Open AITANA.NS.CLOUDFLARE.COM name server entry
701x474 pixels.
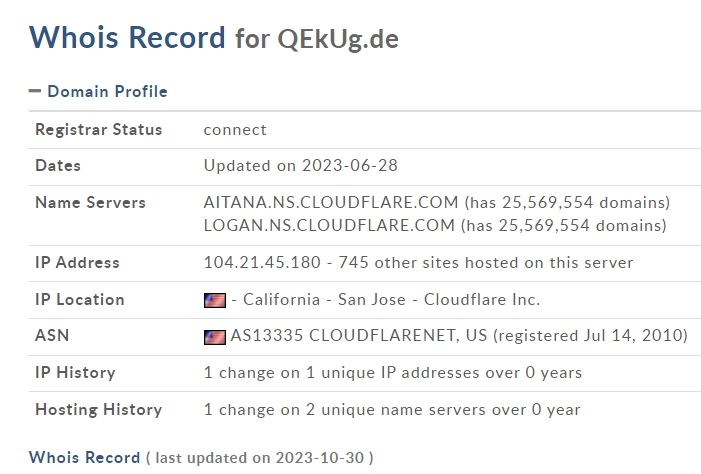(331, 203)
